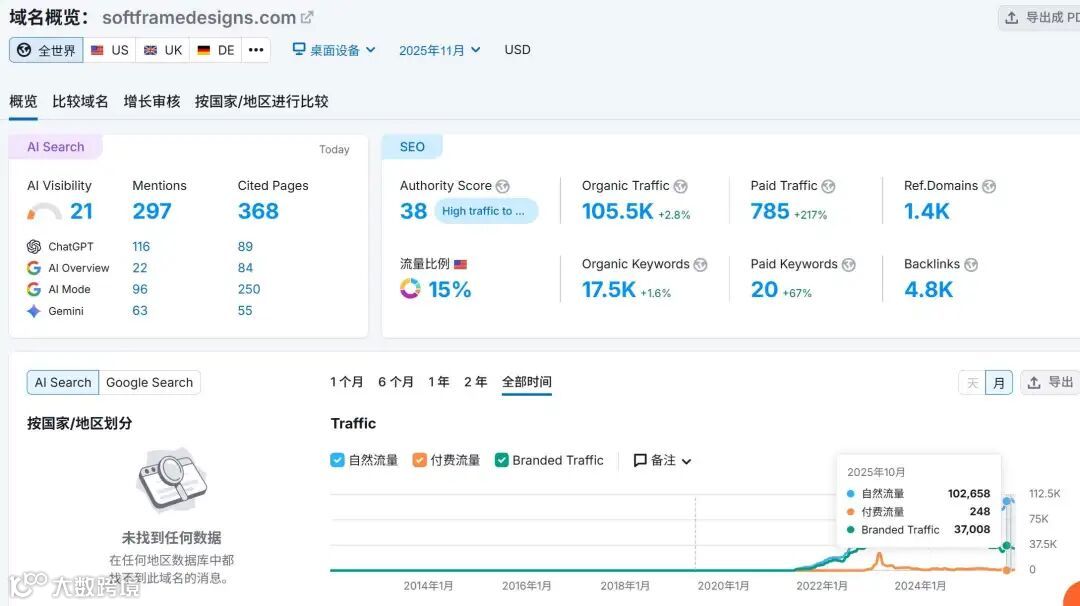Open Ref.Domains value 1.4K
1080x606 pixels.
click(926, 211)
